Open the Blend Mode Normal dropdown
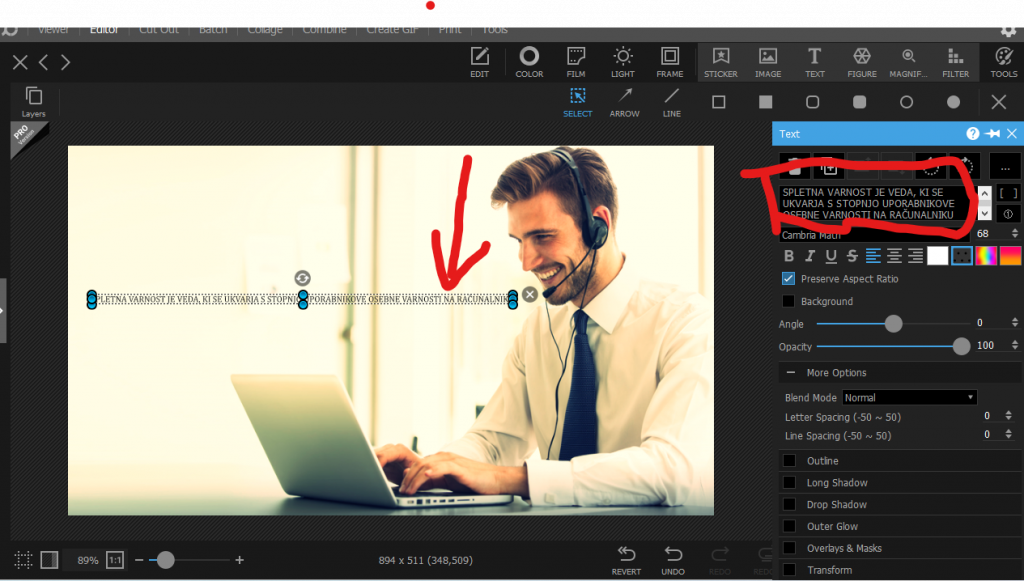Screen dimensions: 1024x581 point(909,398)
